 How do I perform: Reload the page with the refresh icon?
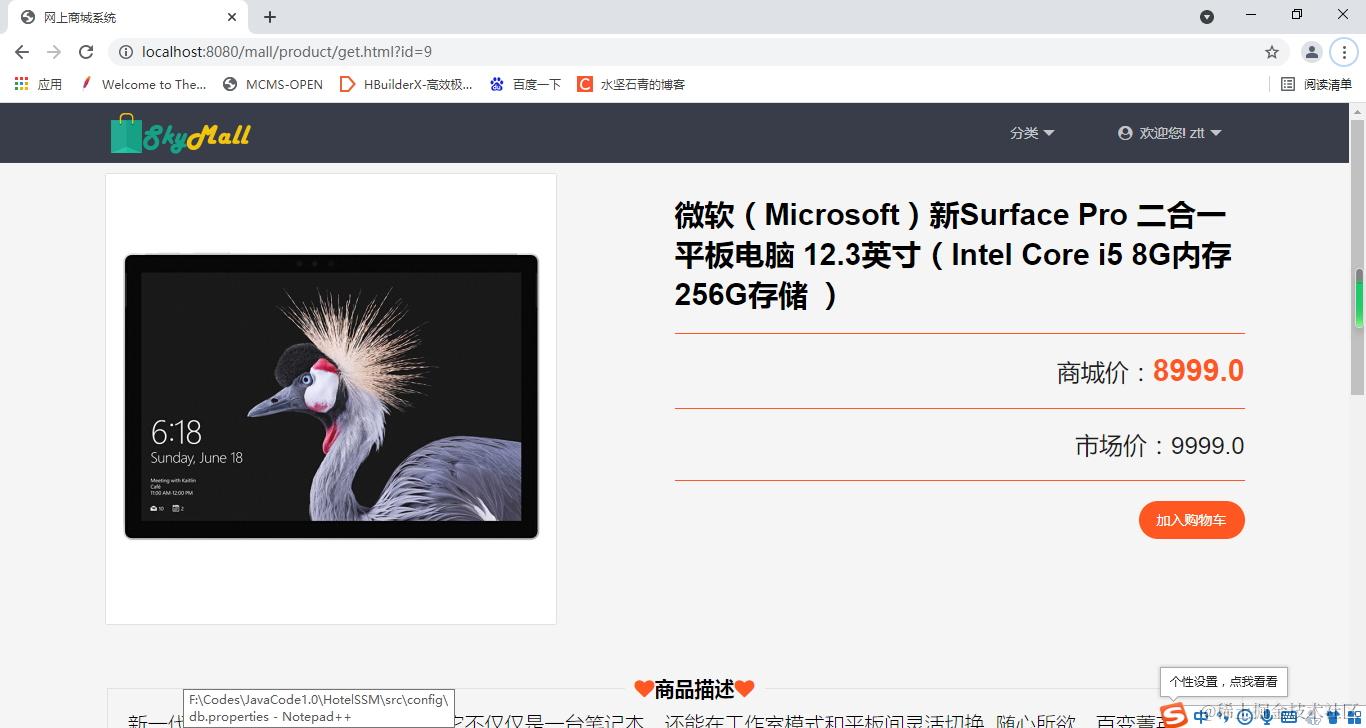85,51
